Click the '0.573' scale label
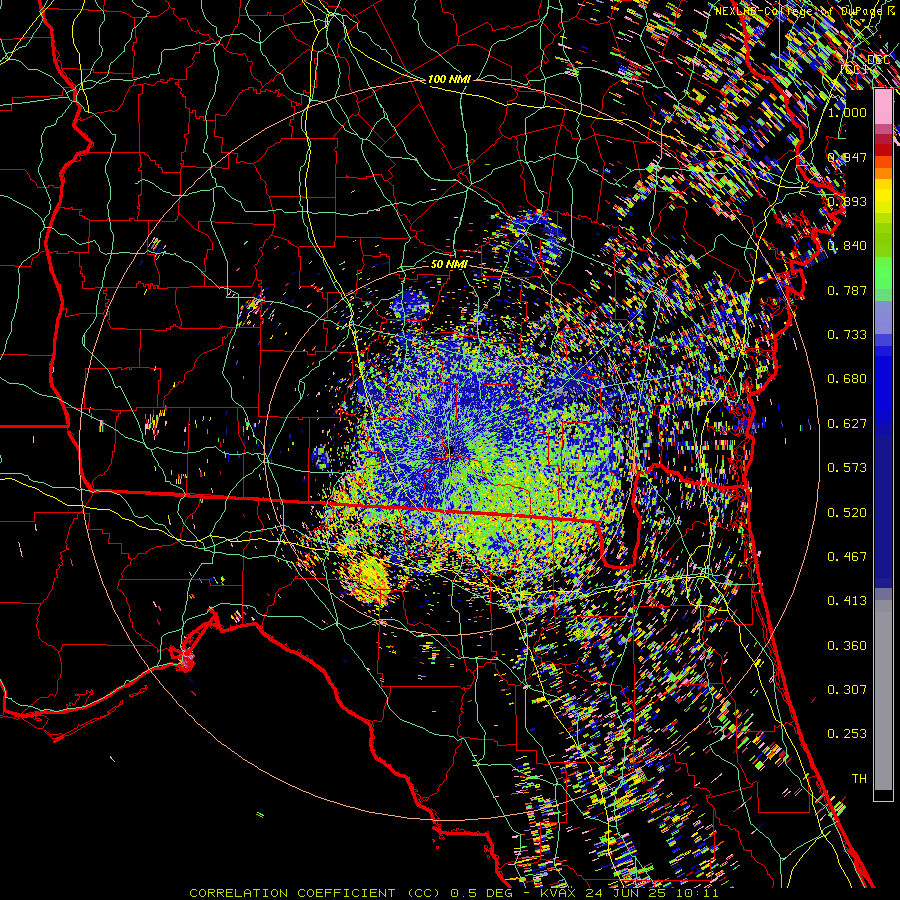The image size is (900, 900). coord(847,468)
